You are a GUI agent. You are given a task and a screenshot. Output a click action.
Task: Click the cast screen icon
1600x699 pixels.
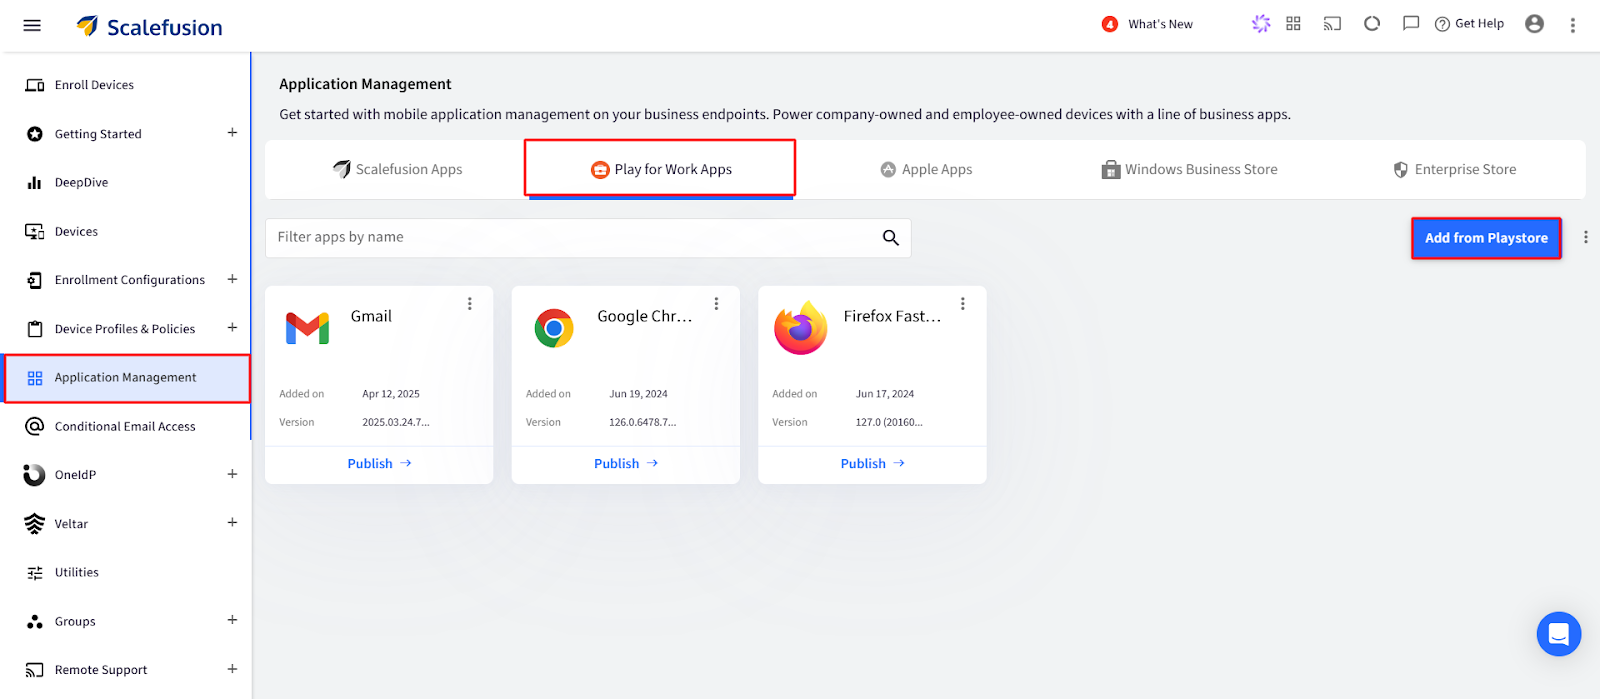(x=1332, y=24)
